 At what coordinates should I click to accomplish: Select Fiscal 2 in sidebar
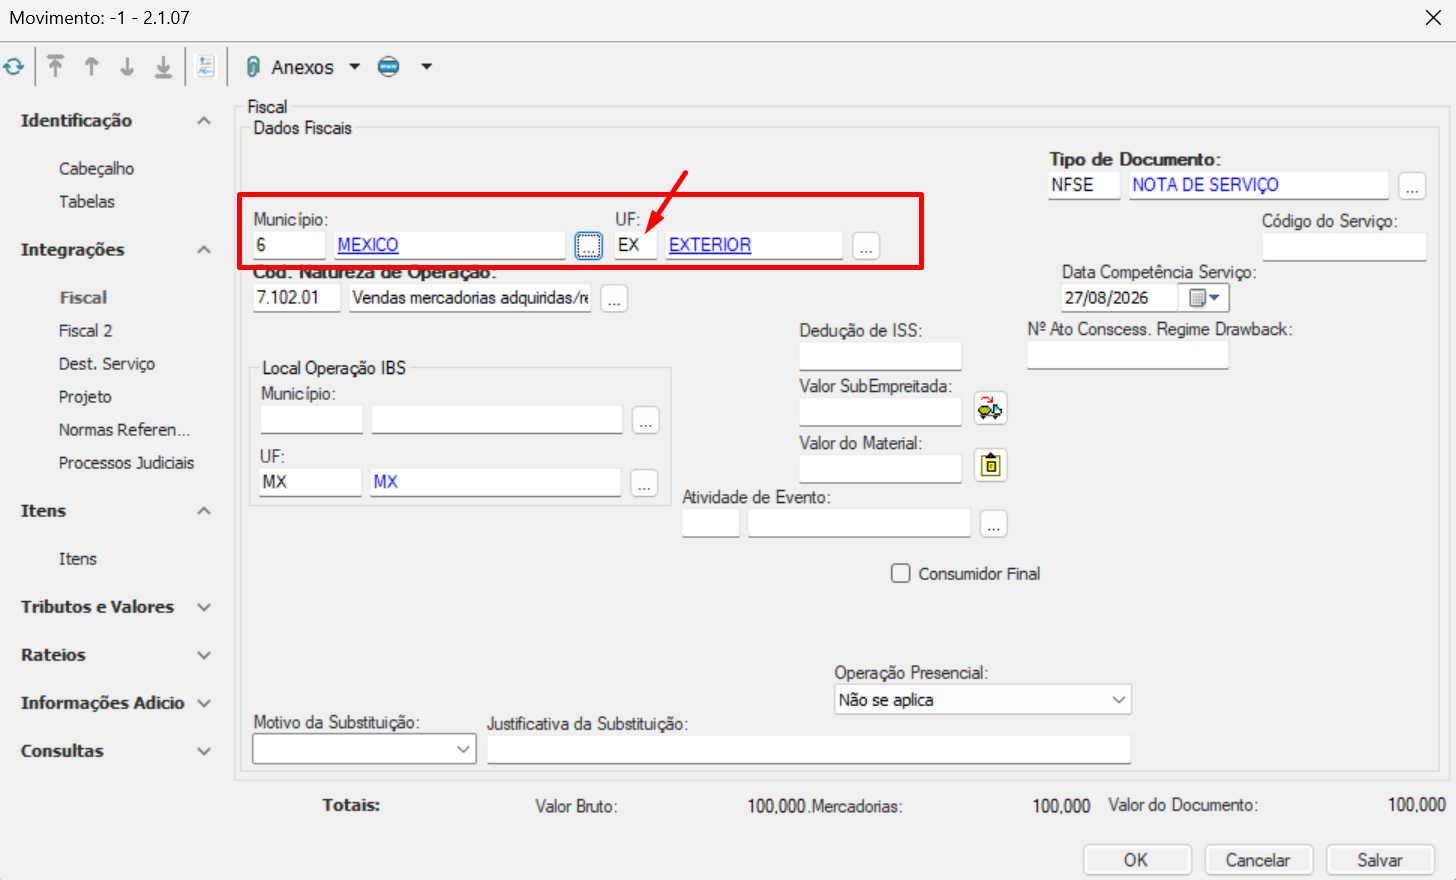[x=85, y=331]
